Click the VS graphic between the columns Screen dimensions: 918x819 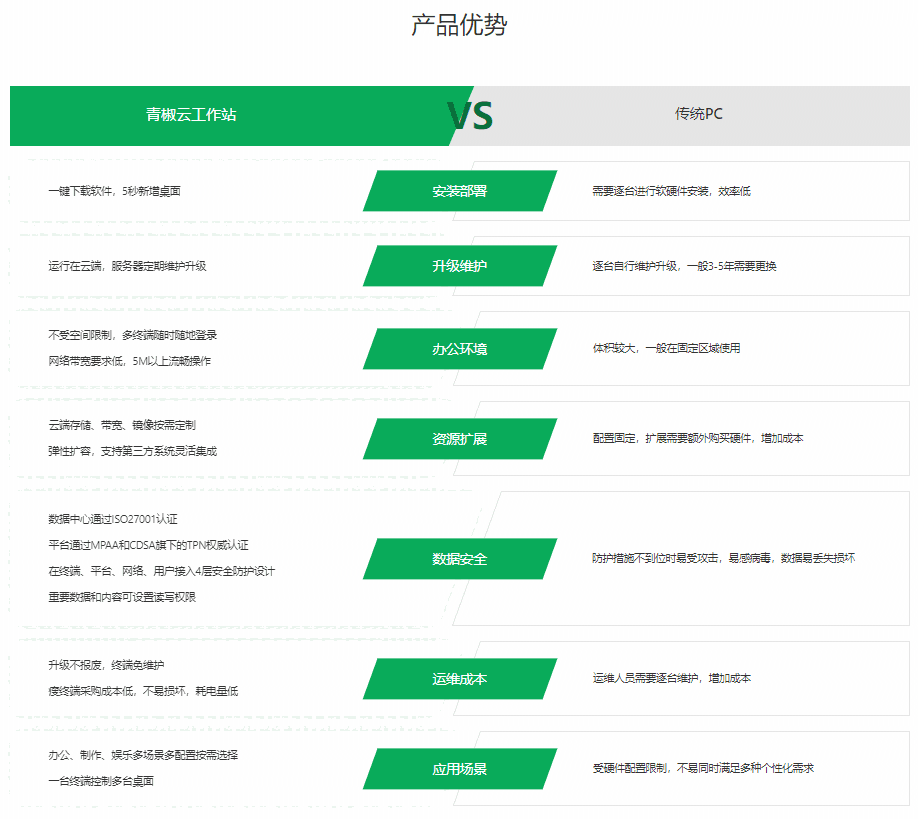tap(470, 116)
